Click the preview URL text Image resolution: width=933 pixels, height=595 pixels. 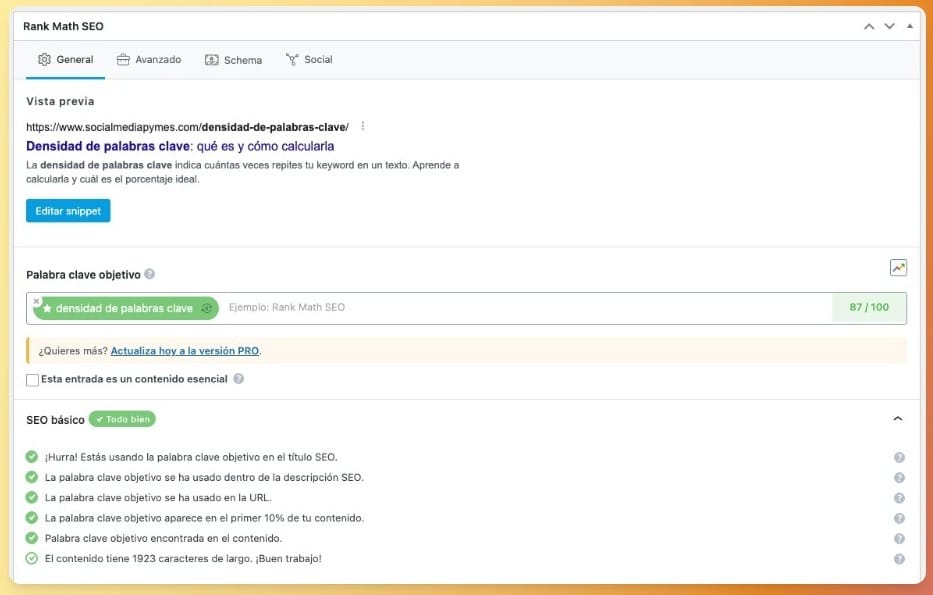[187, 127]
